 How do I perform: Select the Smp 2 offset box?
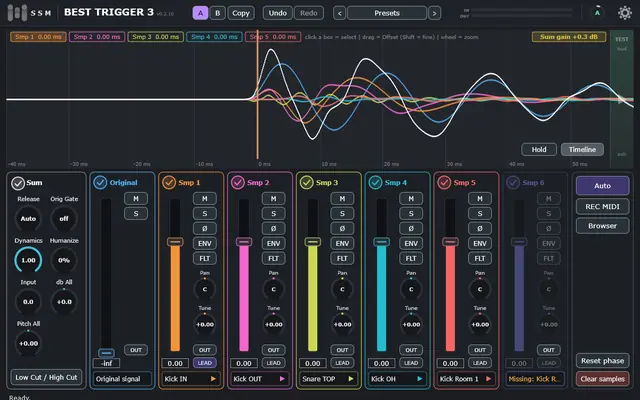(x=97, y=37)
